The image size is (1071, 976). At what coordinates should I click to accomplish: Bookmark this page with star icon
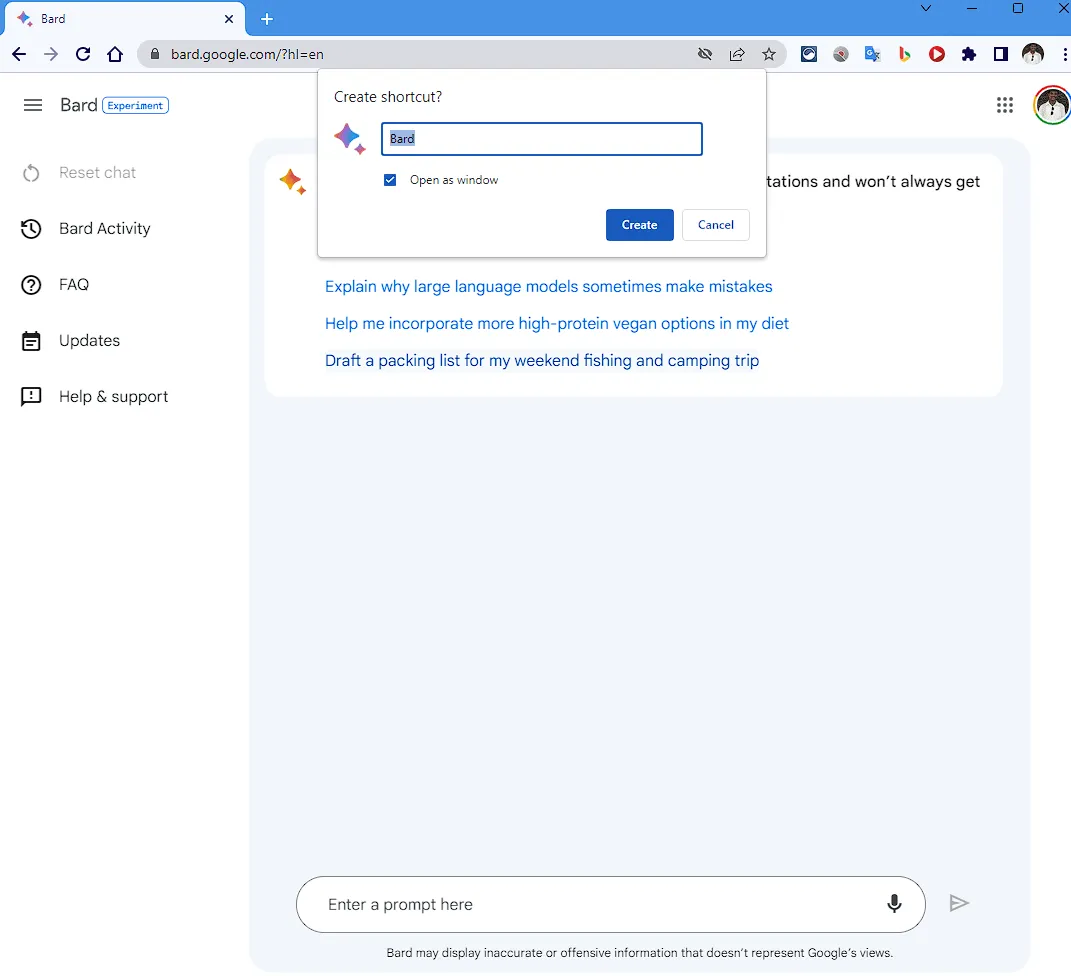[x=768, y=54]
